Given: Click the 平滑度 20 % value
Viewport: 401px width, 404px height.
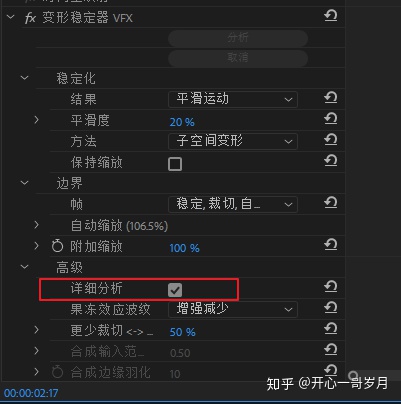Looking at the screenshot, I should (x=182, y=122).
